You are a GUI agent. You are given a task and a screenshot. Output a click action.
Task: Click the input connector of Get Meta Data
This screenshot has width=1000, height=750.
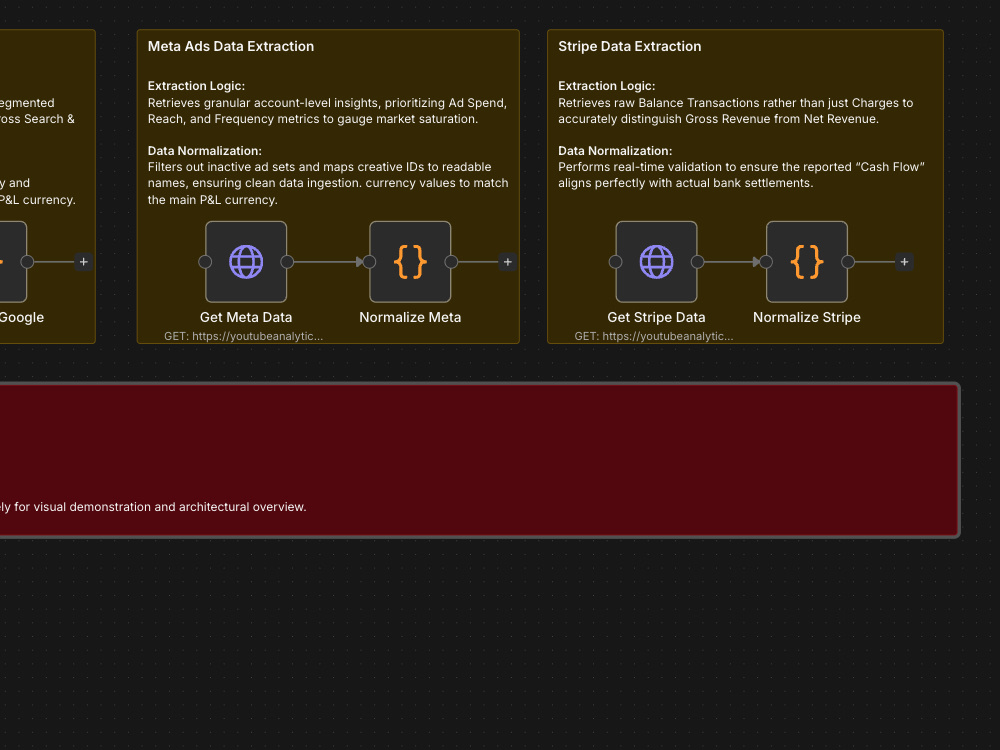[205, 261]
